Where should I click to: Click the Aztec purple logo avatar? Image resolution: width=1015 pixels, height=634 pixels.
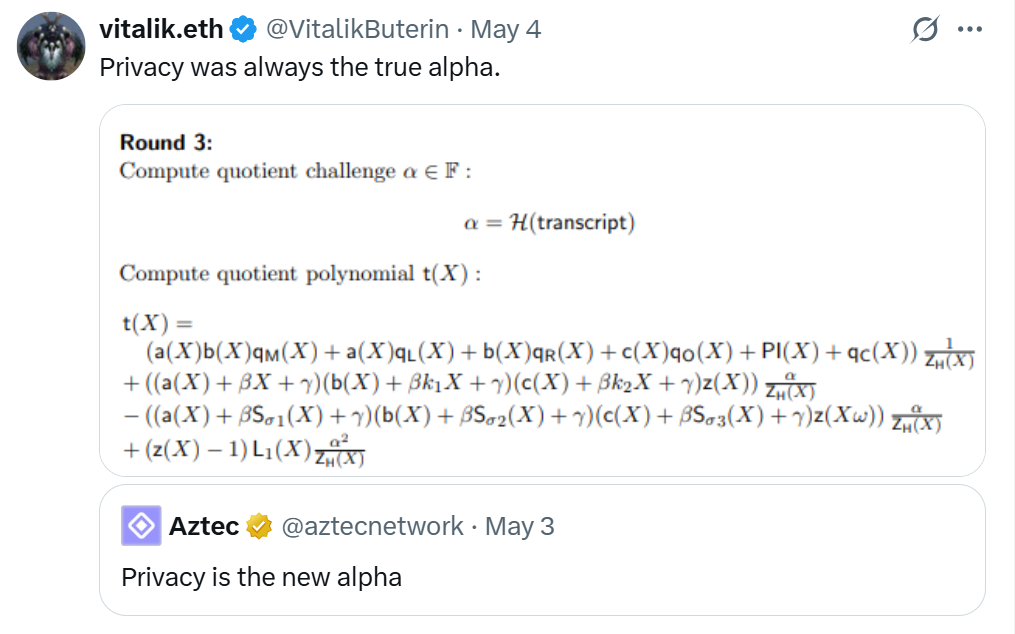[141, 525]
